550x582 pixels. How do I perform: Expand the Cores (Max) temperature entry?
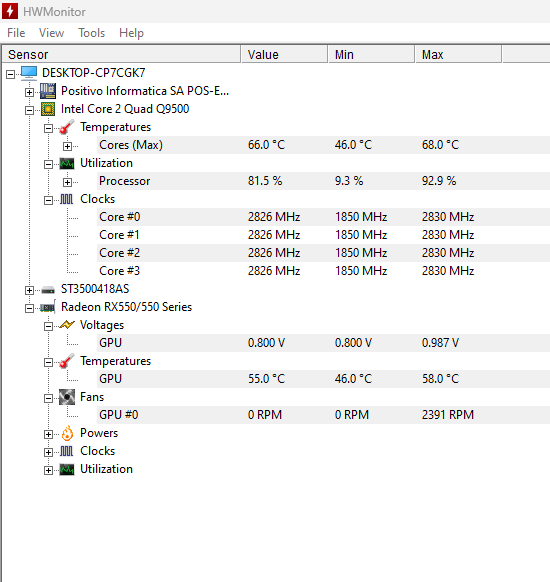click(x=67, y=146)
